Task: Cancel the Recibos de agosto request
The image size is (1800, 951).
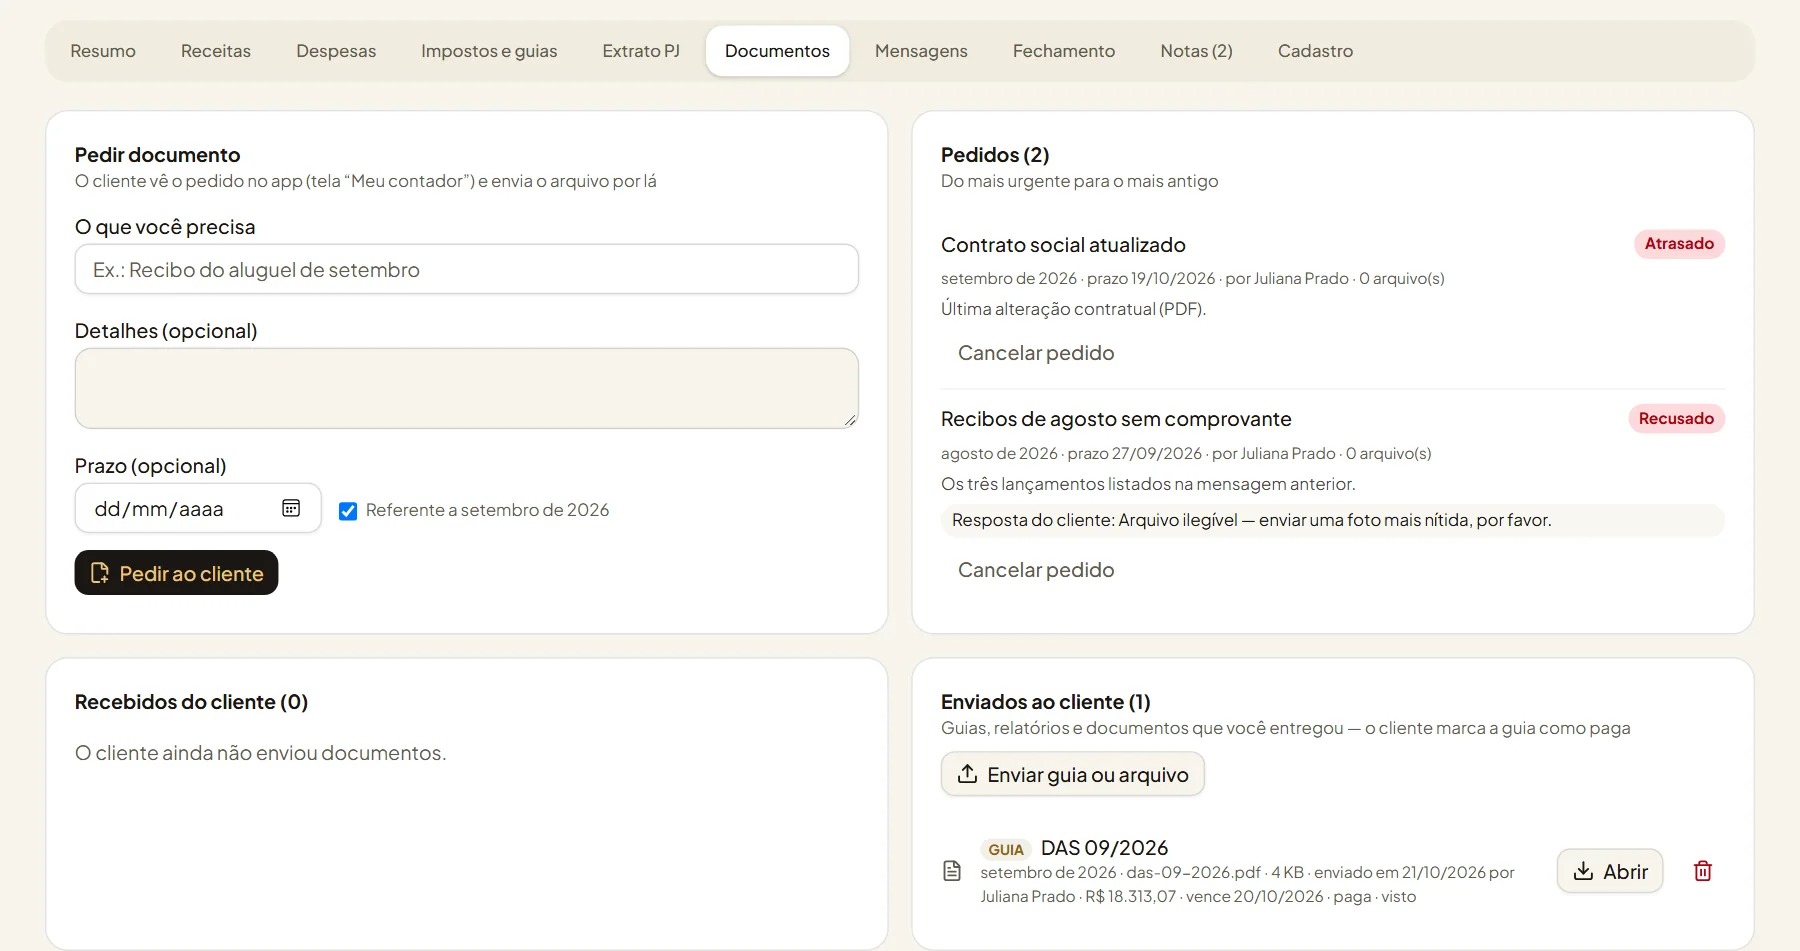Action: pyautogui.click(x=1036, y=570)
